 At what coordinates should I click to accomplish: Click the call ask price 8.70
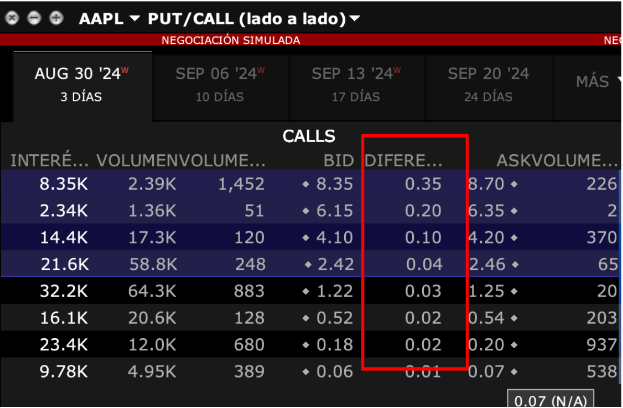[485, 184]
